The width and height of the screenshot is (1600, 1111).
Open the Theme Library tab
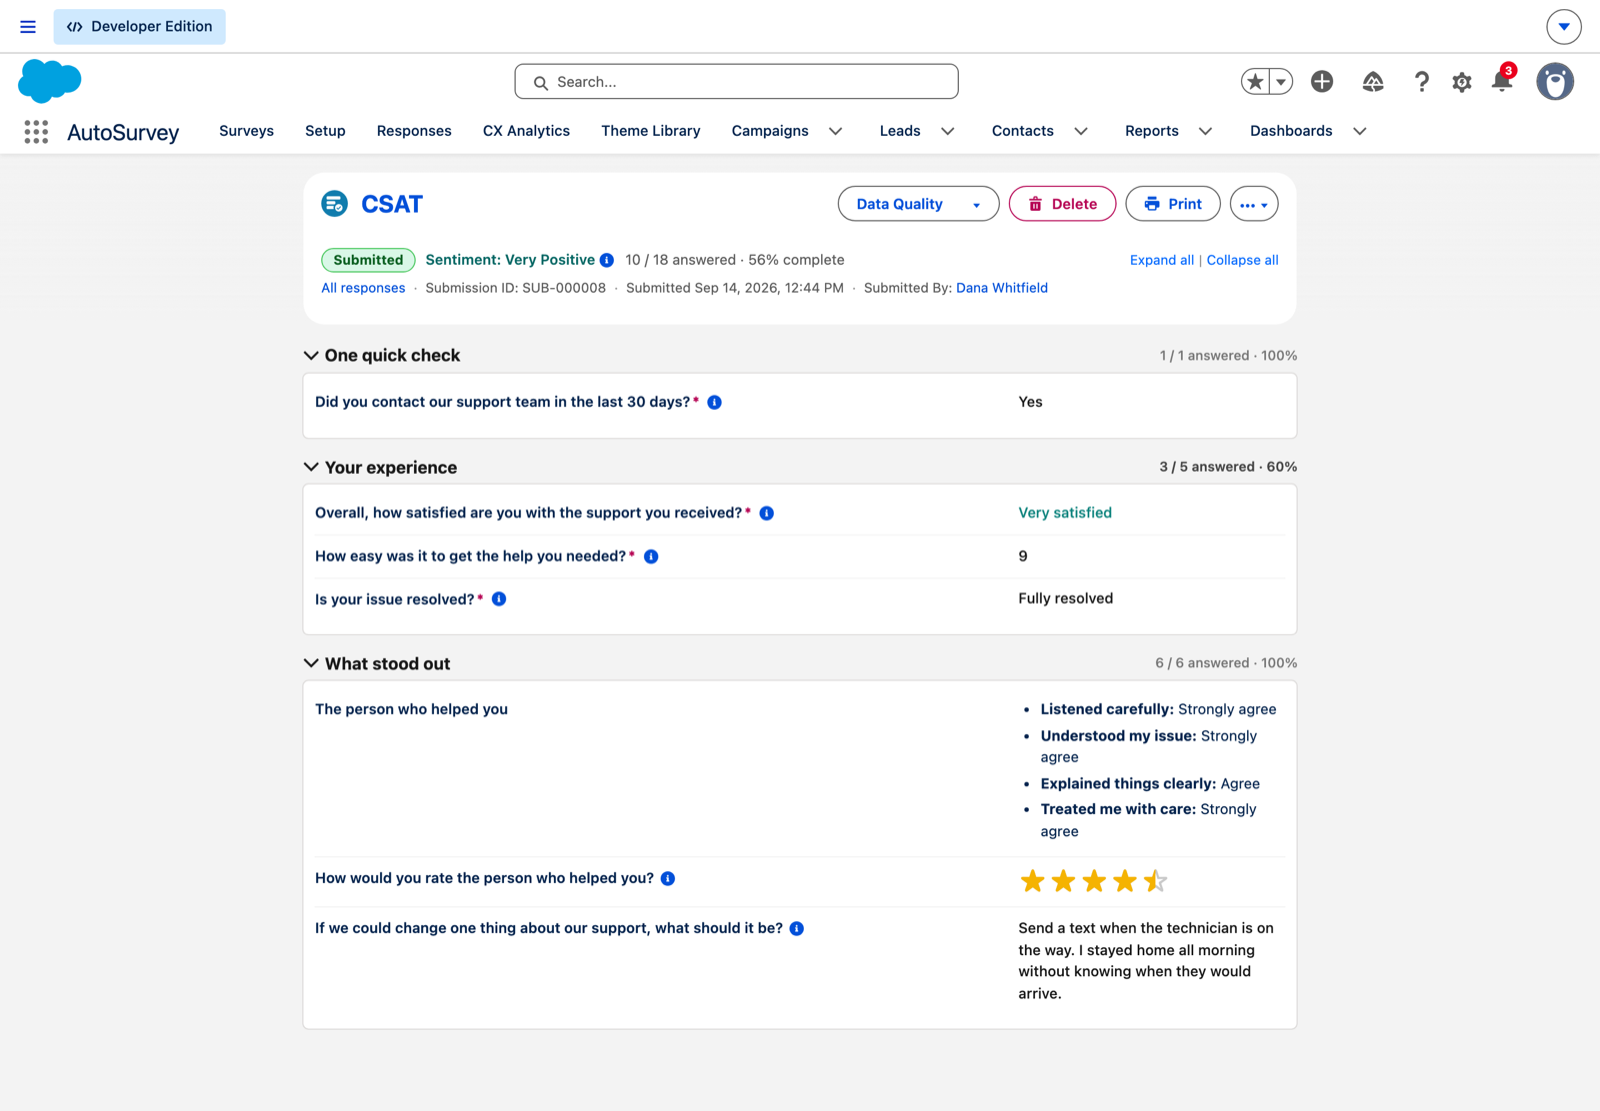tap(651, 131)
